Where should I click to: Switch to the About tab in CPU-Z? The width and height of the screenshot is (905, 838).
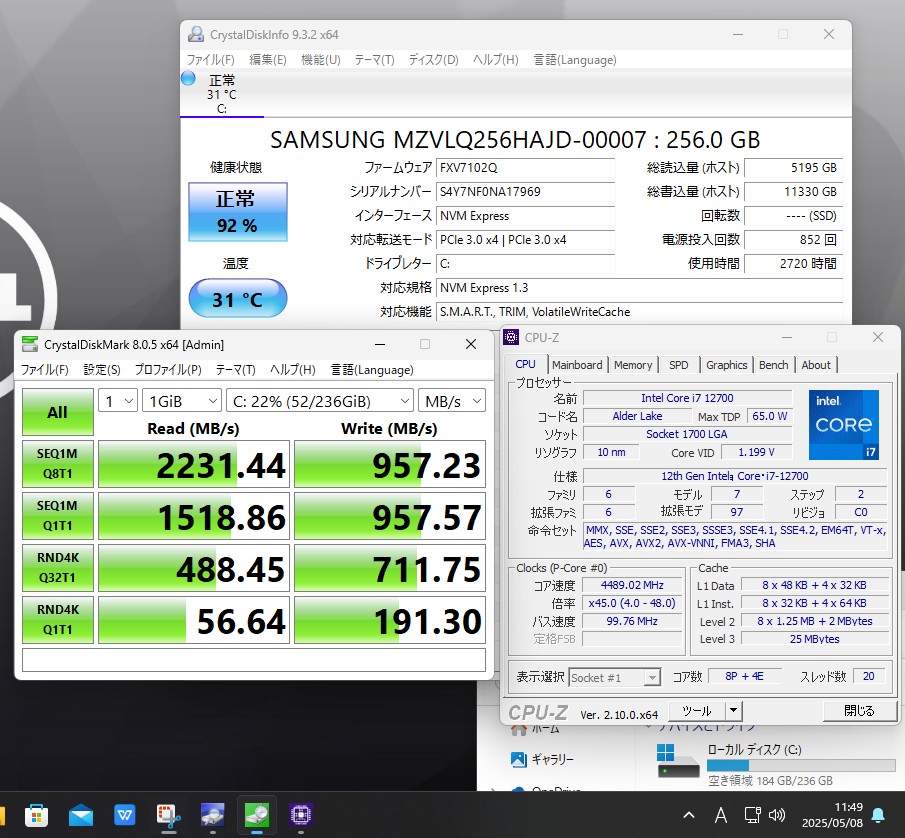coord(816,365)
